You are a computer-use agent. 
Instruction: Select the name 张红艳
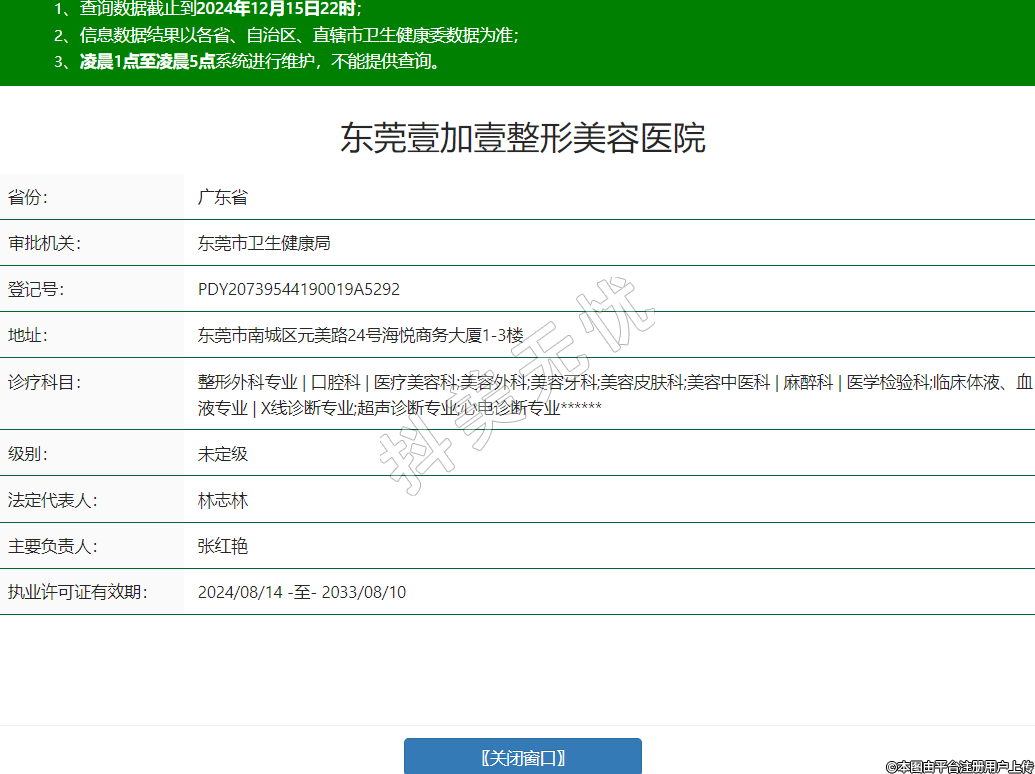click(x=222, y=546)
